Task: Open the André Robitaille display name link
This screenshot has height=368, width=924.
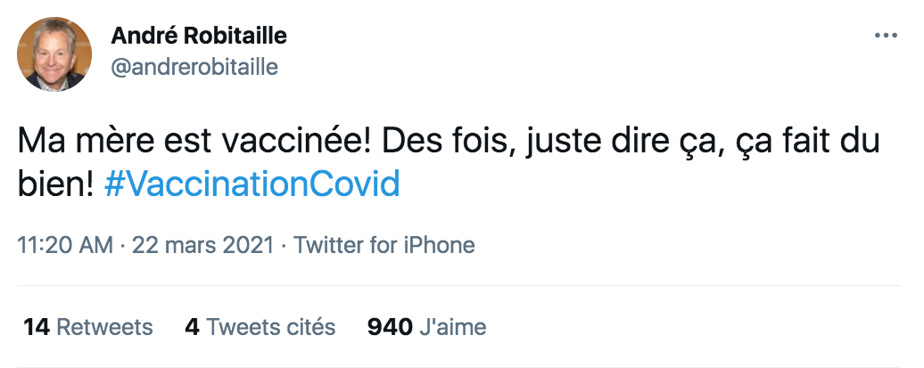Action: point(199,36)
